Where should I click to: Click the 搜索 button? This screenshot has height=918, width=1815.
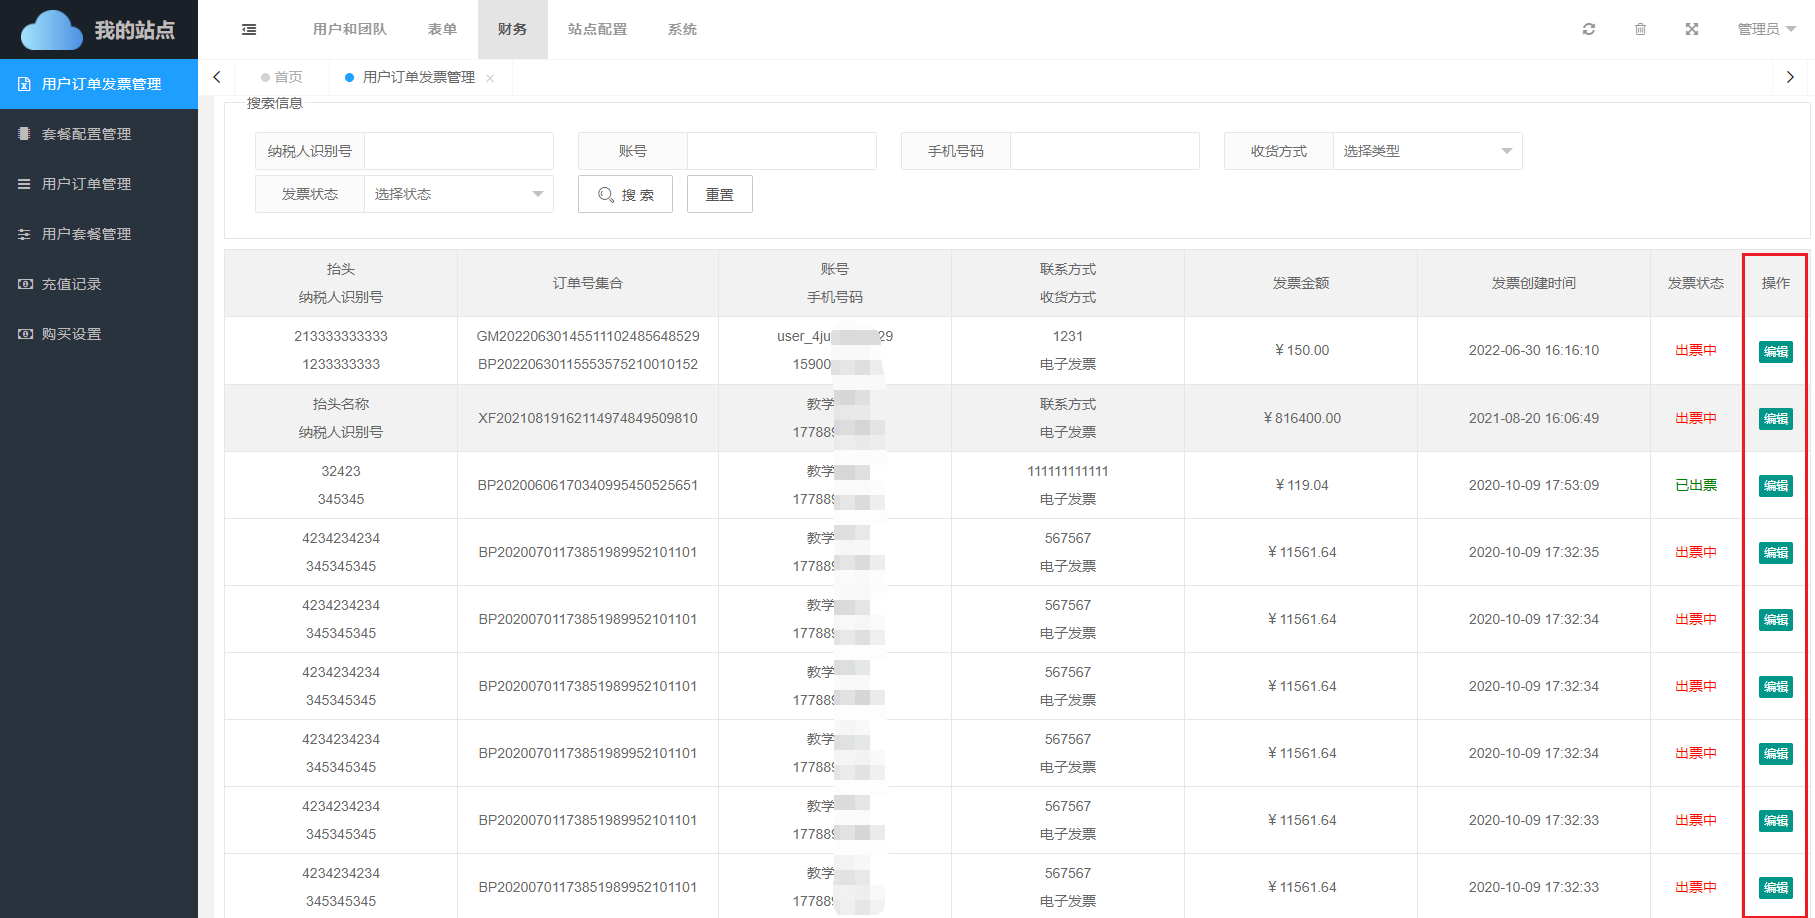click(x=625, y=194)
